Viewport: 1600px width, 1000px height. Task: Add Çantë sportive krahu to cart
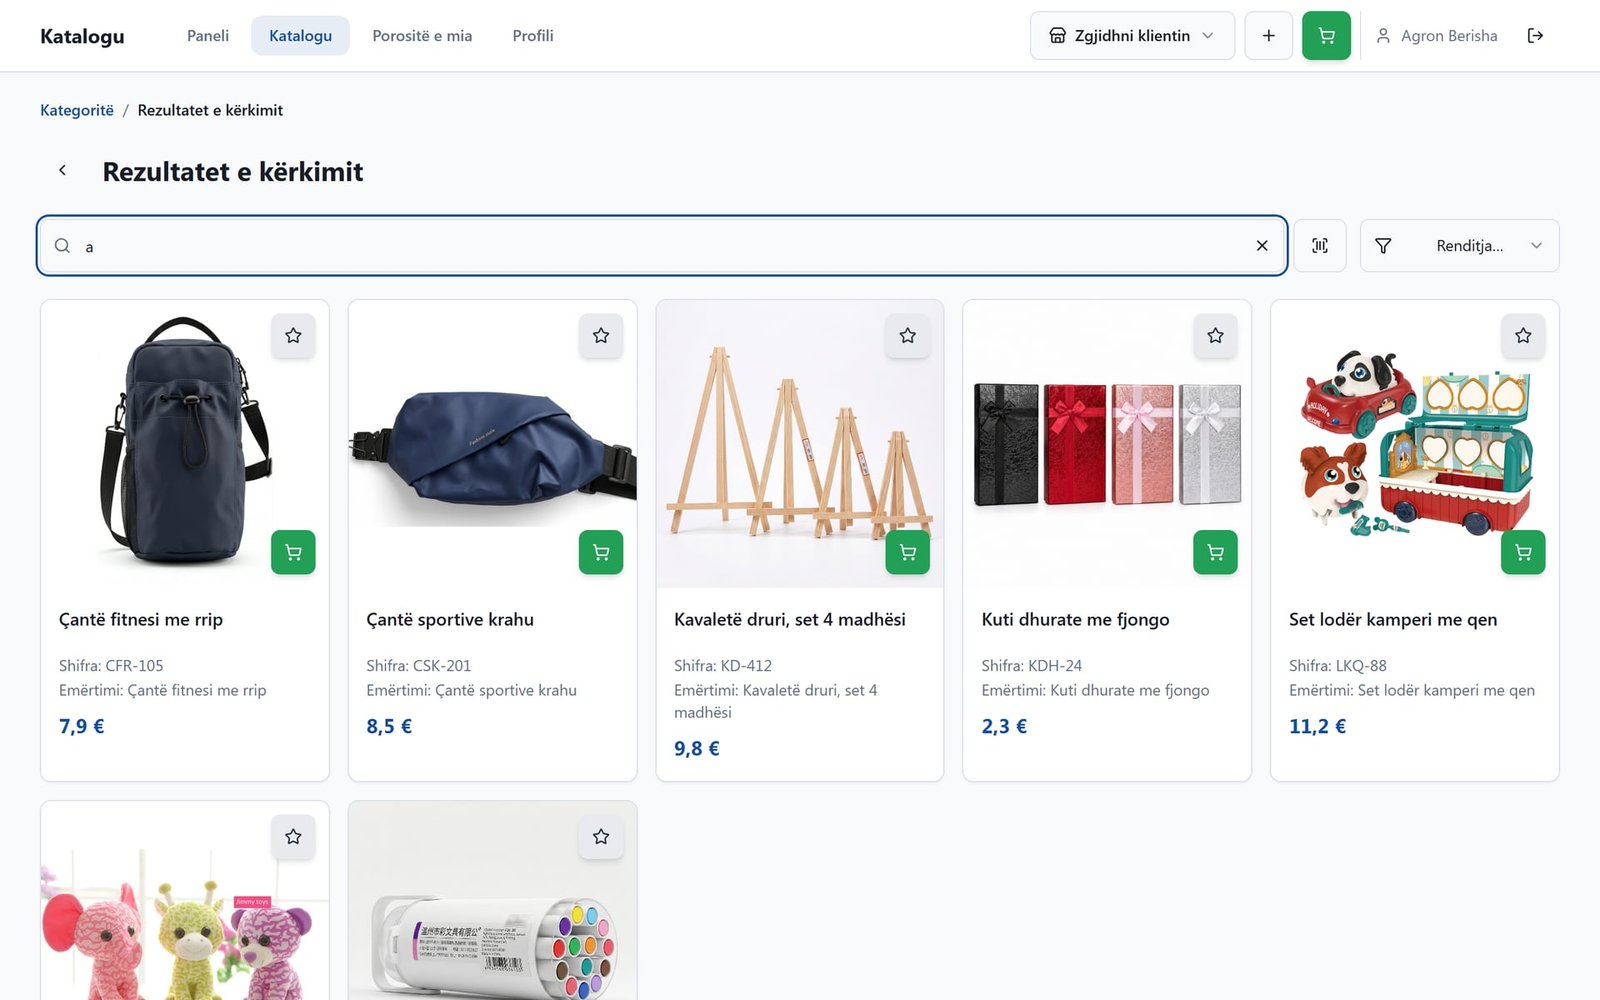tap(601, 552)
